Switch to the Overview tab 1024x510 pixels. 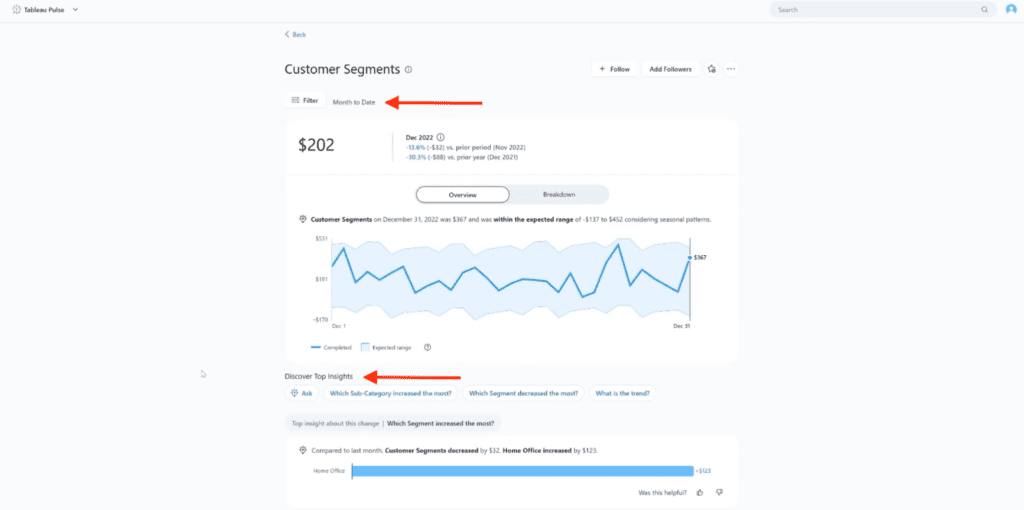[462, 195]
